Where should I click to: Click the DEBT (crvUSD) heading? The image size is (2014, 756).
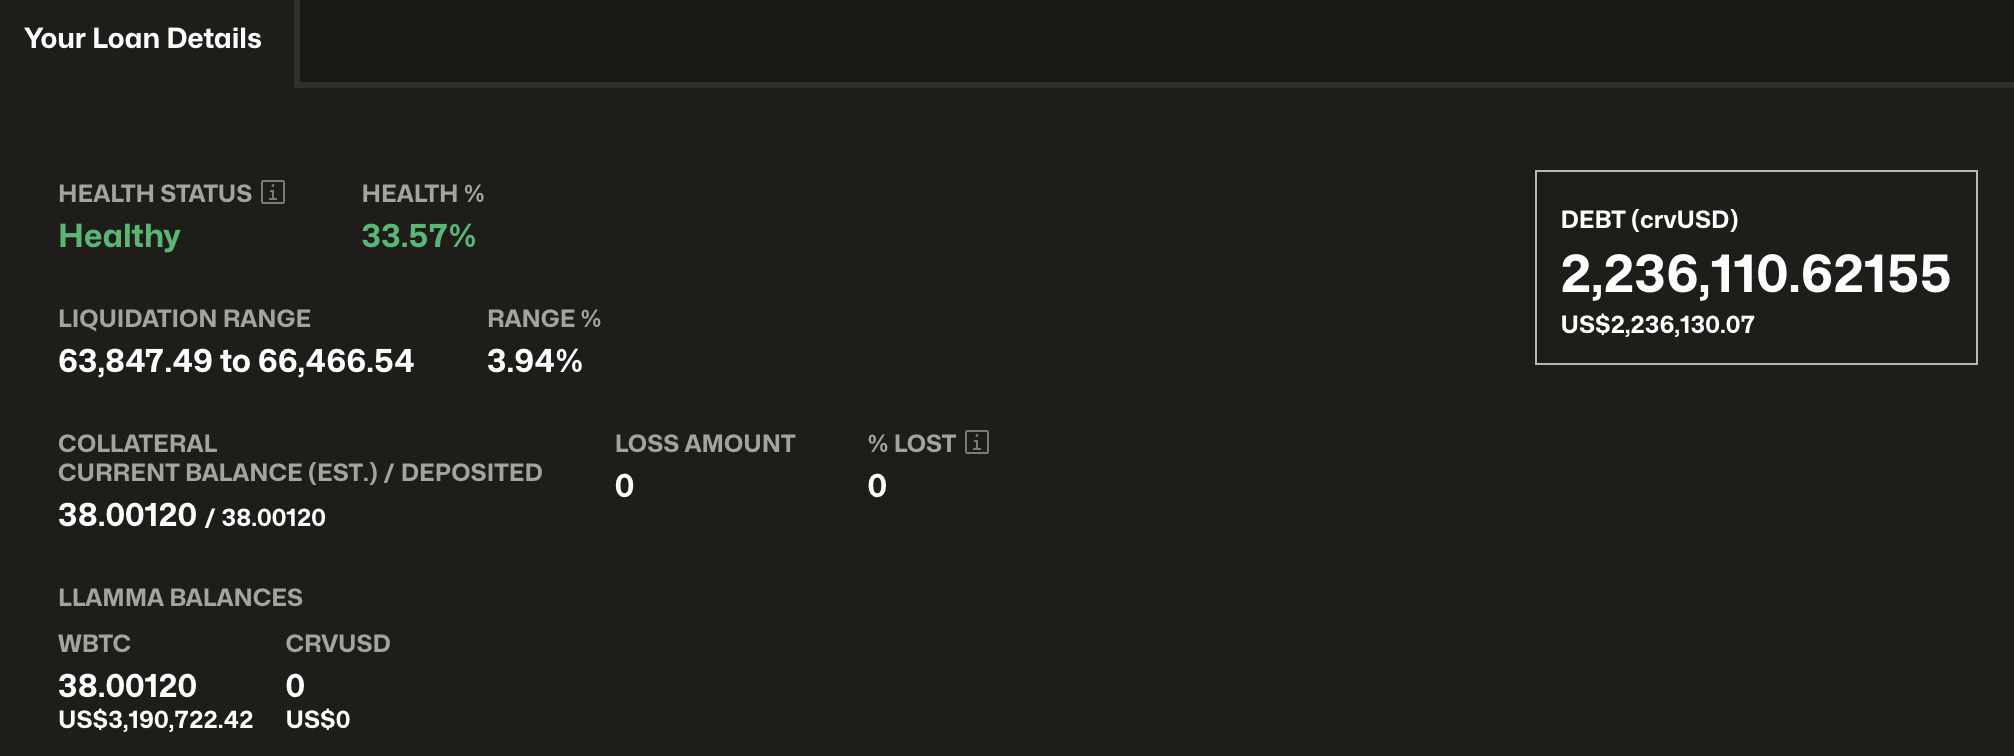pos(1649,220)
